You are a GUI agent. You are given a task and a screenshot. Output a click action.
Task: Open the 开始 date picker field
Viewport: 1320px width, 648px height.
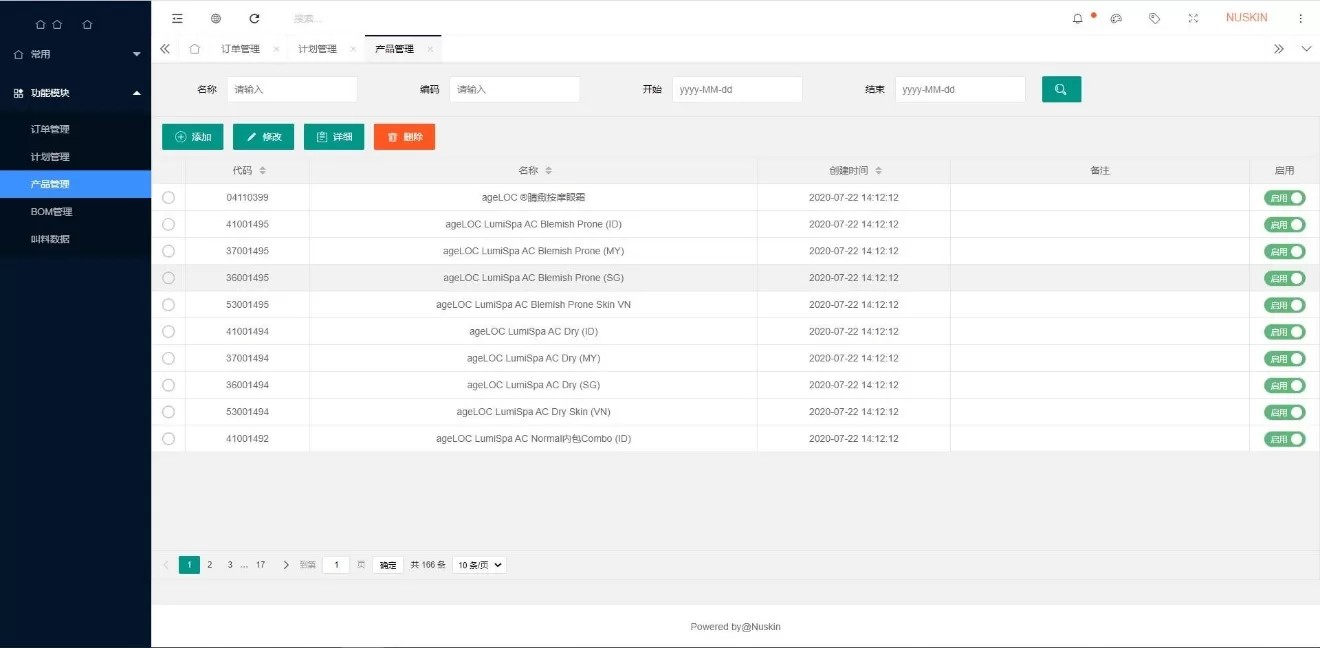coord(737,89)
